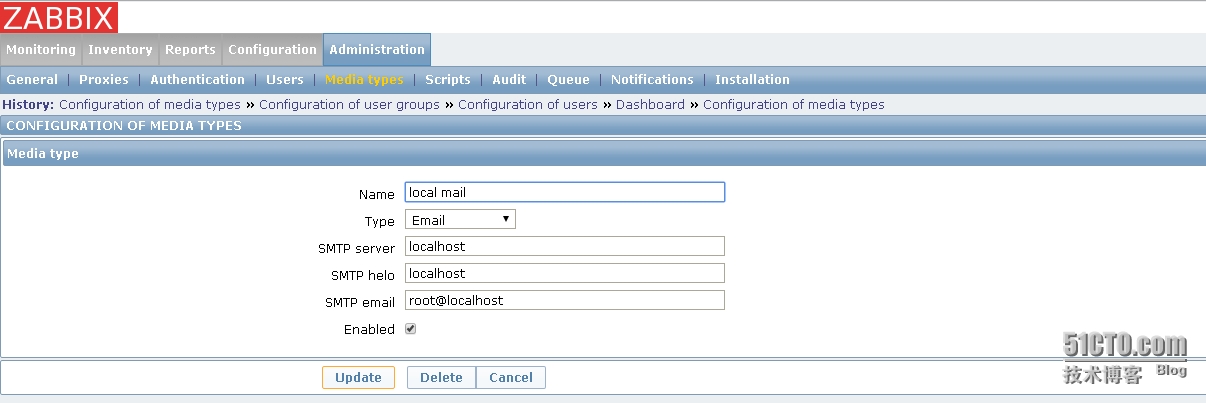Follow history link Configuration of users
Image resolution: width=1206 pixels, height=403 pixels.
pyautogui.click(x=528, y=104)
